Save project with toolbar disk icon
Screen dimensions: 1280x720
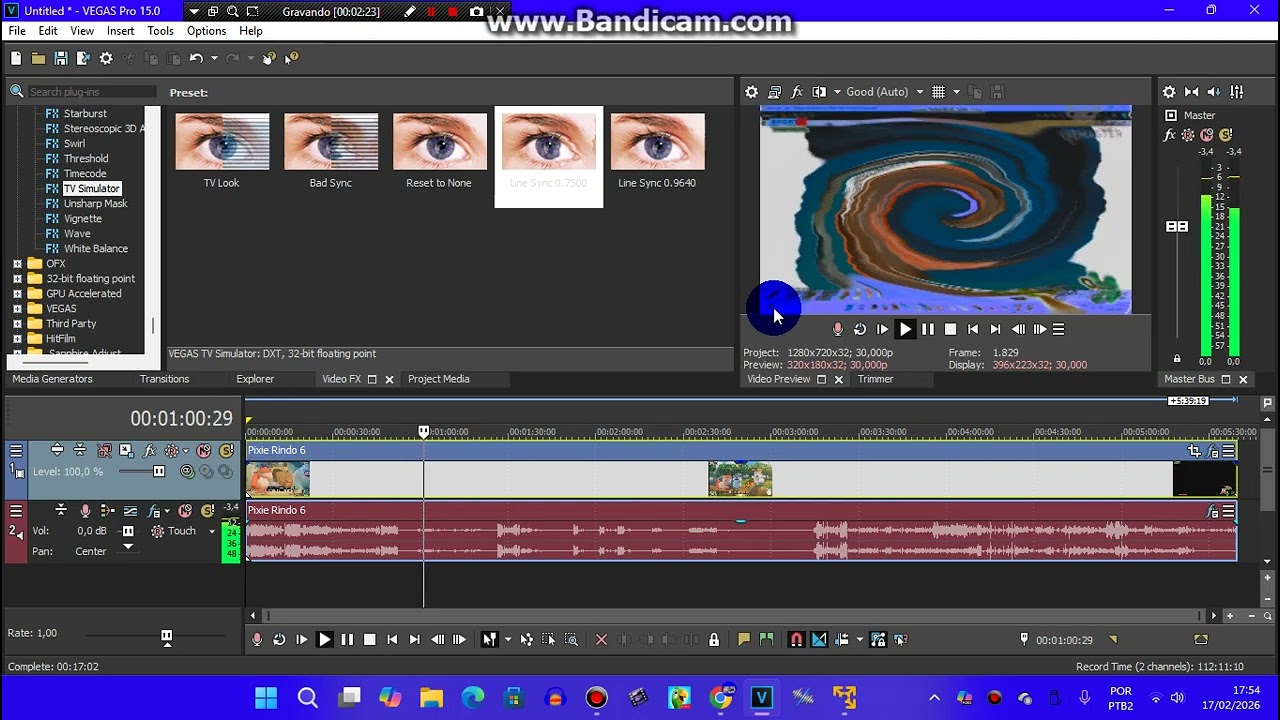tap(61, 59)
